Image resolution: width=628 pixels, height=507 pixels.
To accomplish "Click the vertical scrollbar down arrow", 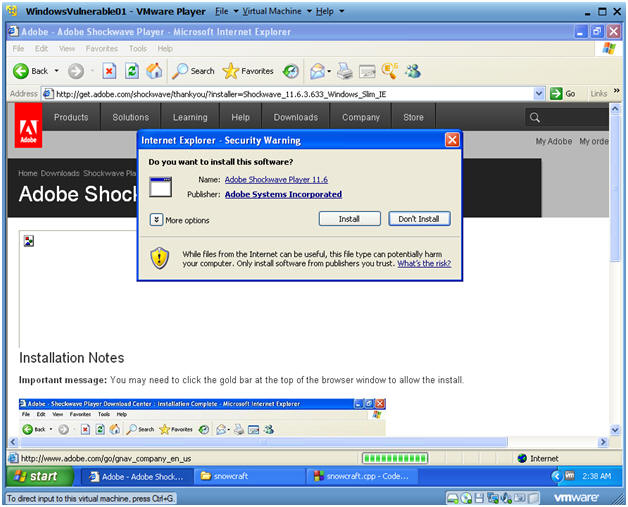I will click(x=615, y=430).
